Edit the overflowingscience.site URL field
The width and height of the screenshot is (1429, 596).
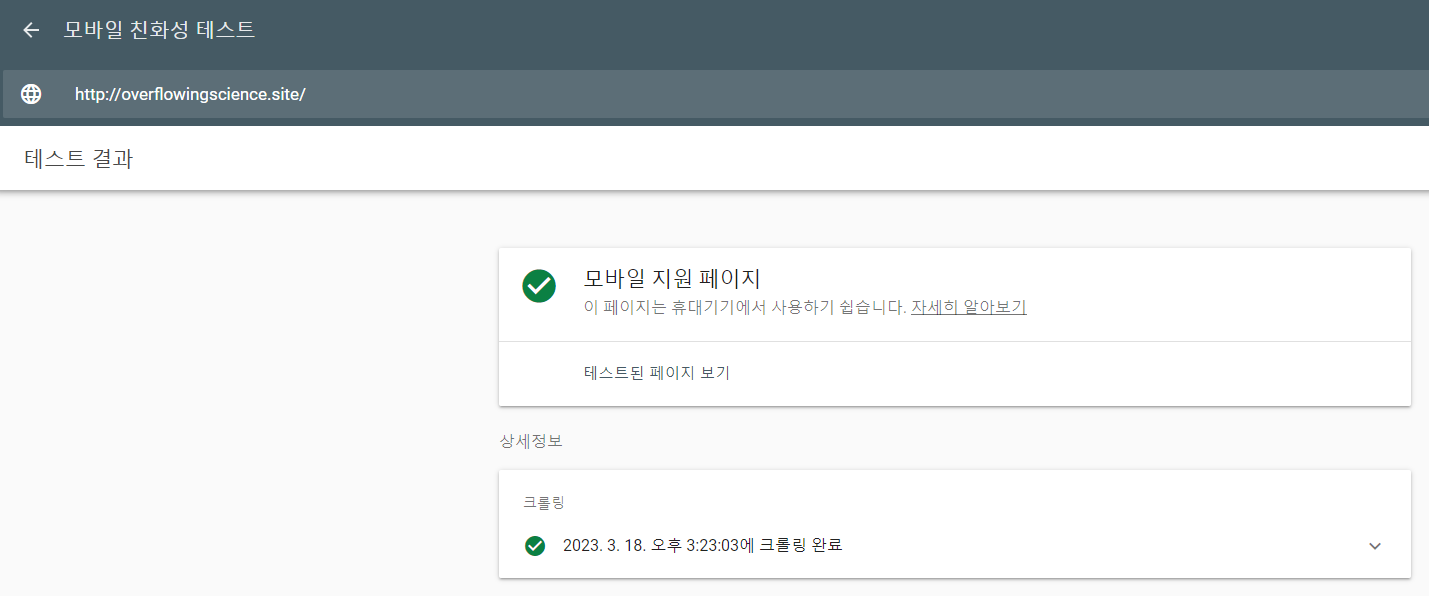714,95
